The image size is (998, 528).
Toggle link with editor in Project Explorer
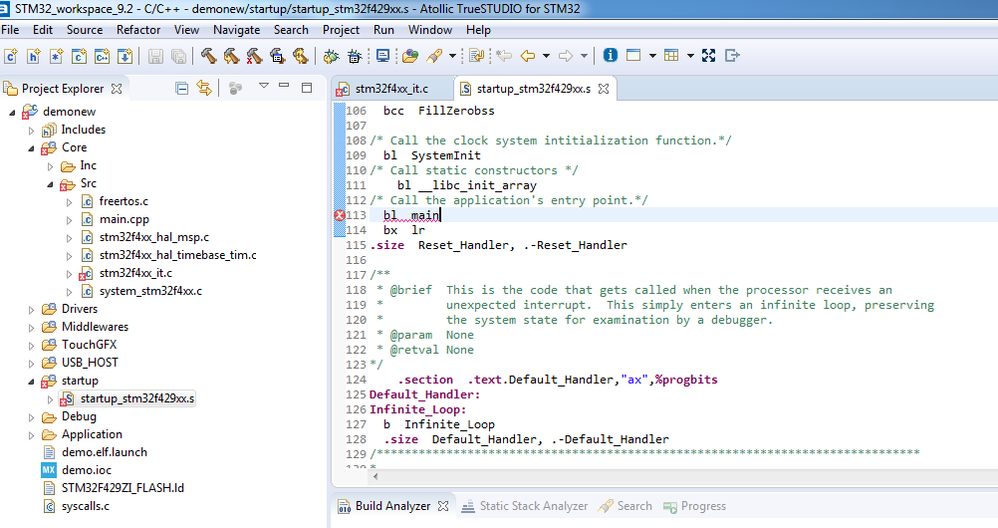(204, 88)
